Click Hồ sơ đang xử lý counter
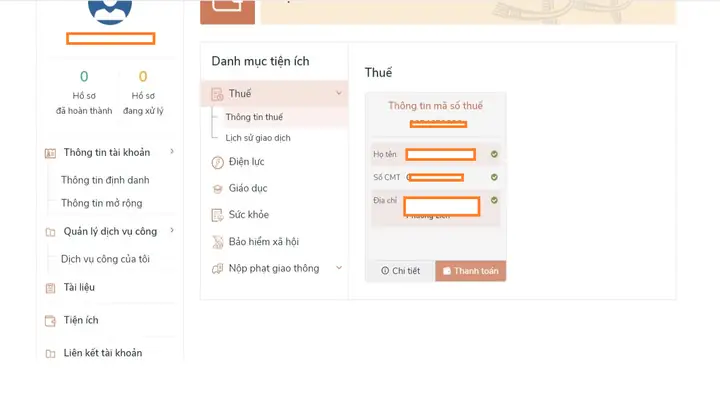 pos(143,92)
